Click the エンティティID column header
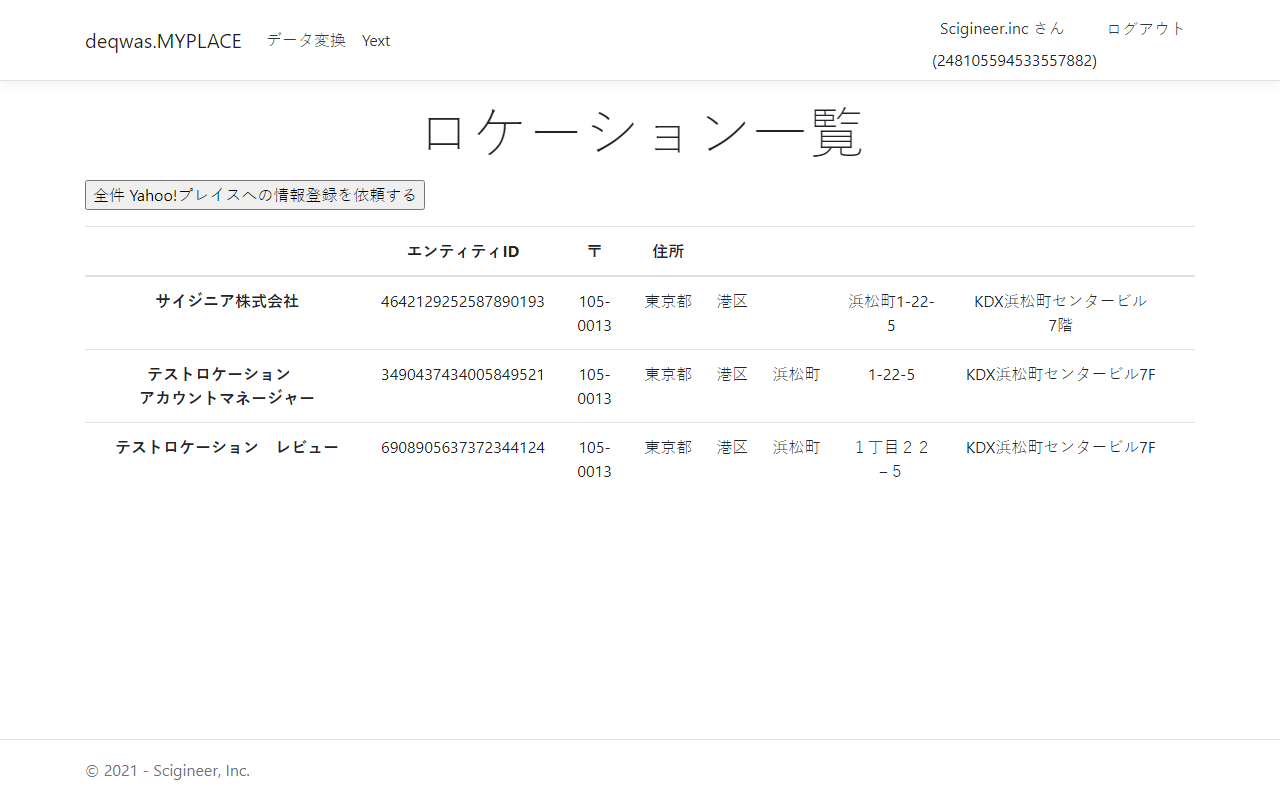 (x=463, y=251)
